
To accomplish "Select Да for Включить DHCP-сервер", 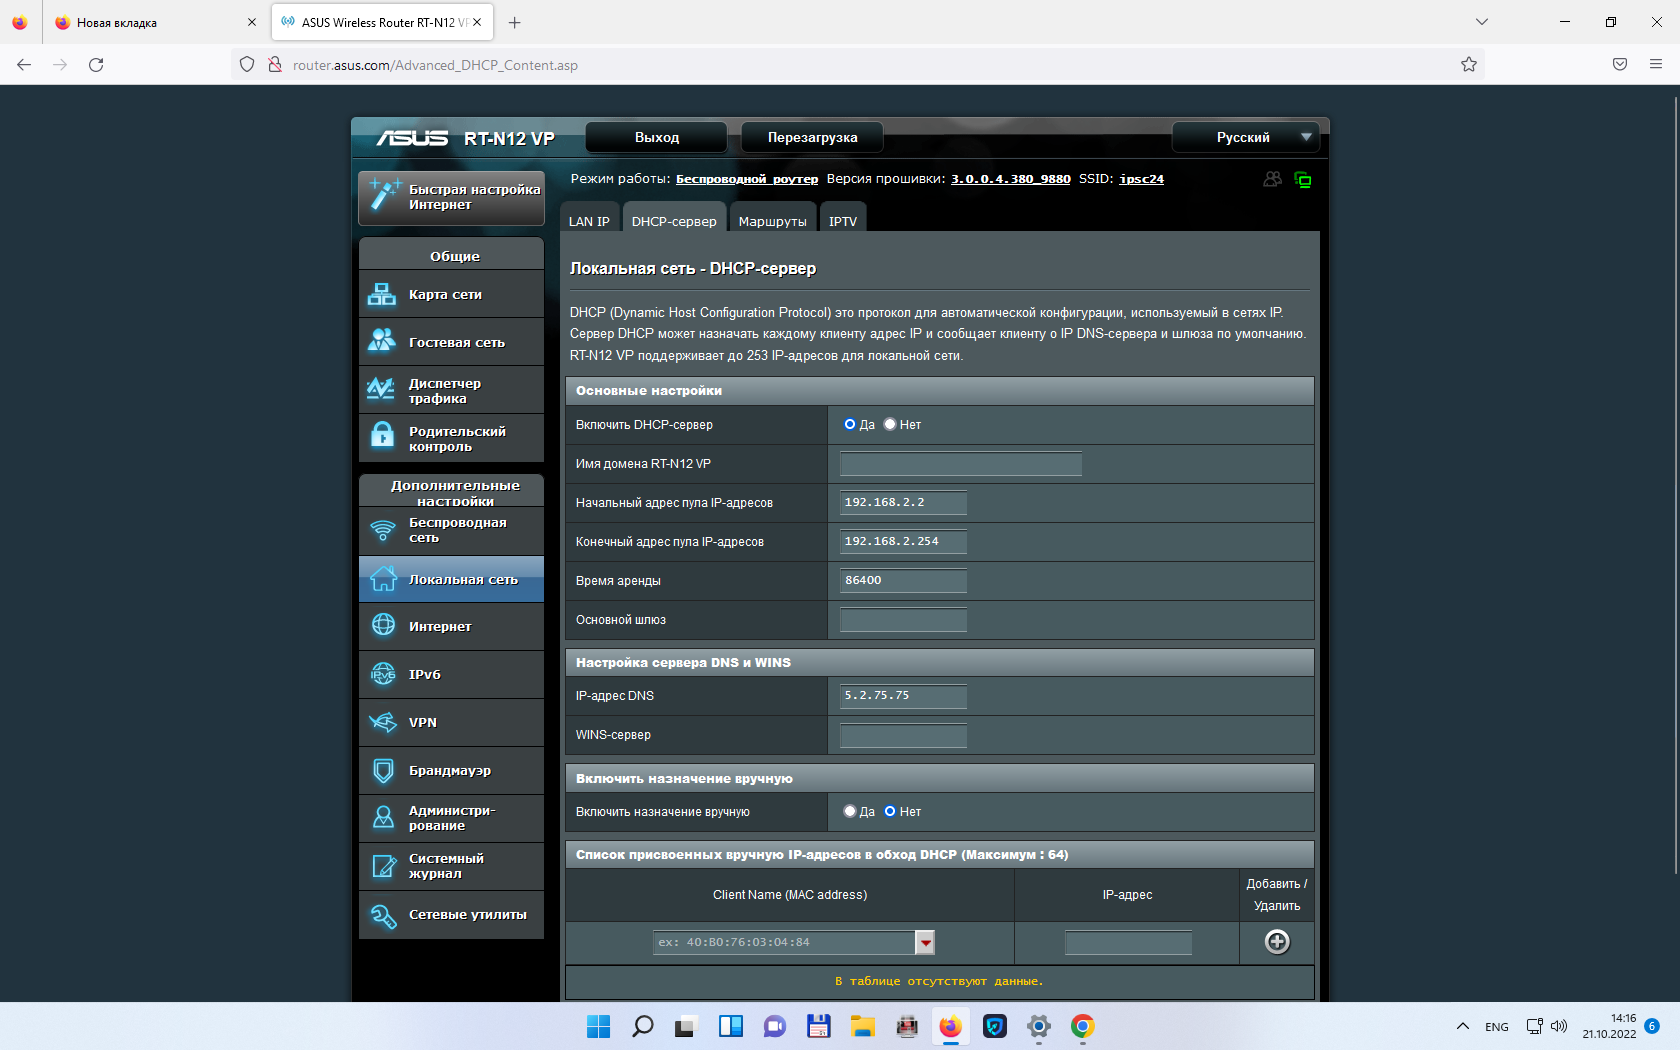I will [850, 424].
